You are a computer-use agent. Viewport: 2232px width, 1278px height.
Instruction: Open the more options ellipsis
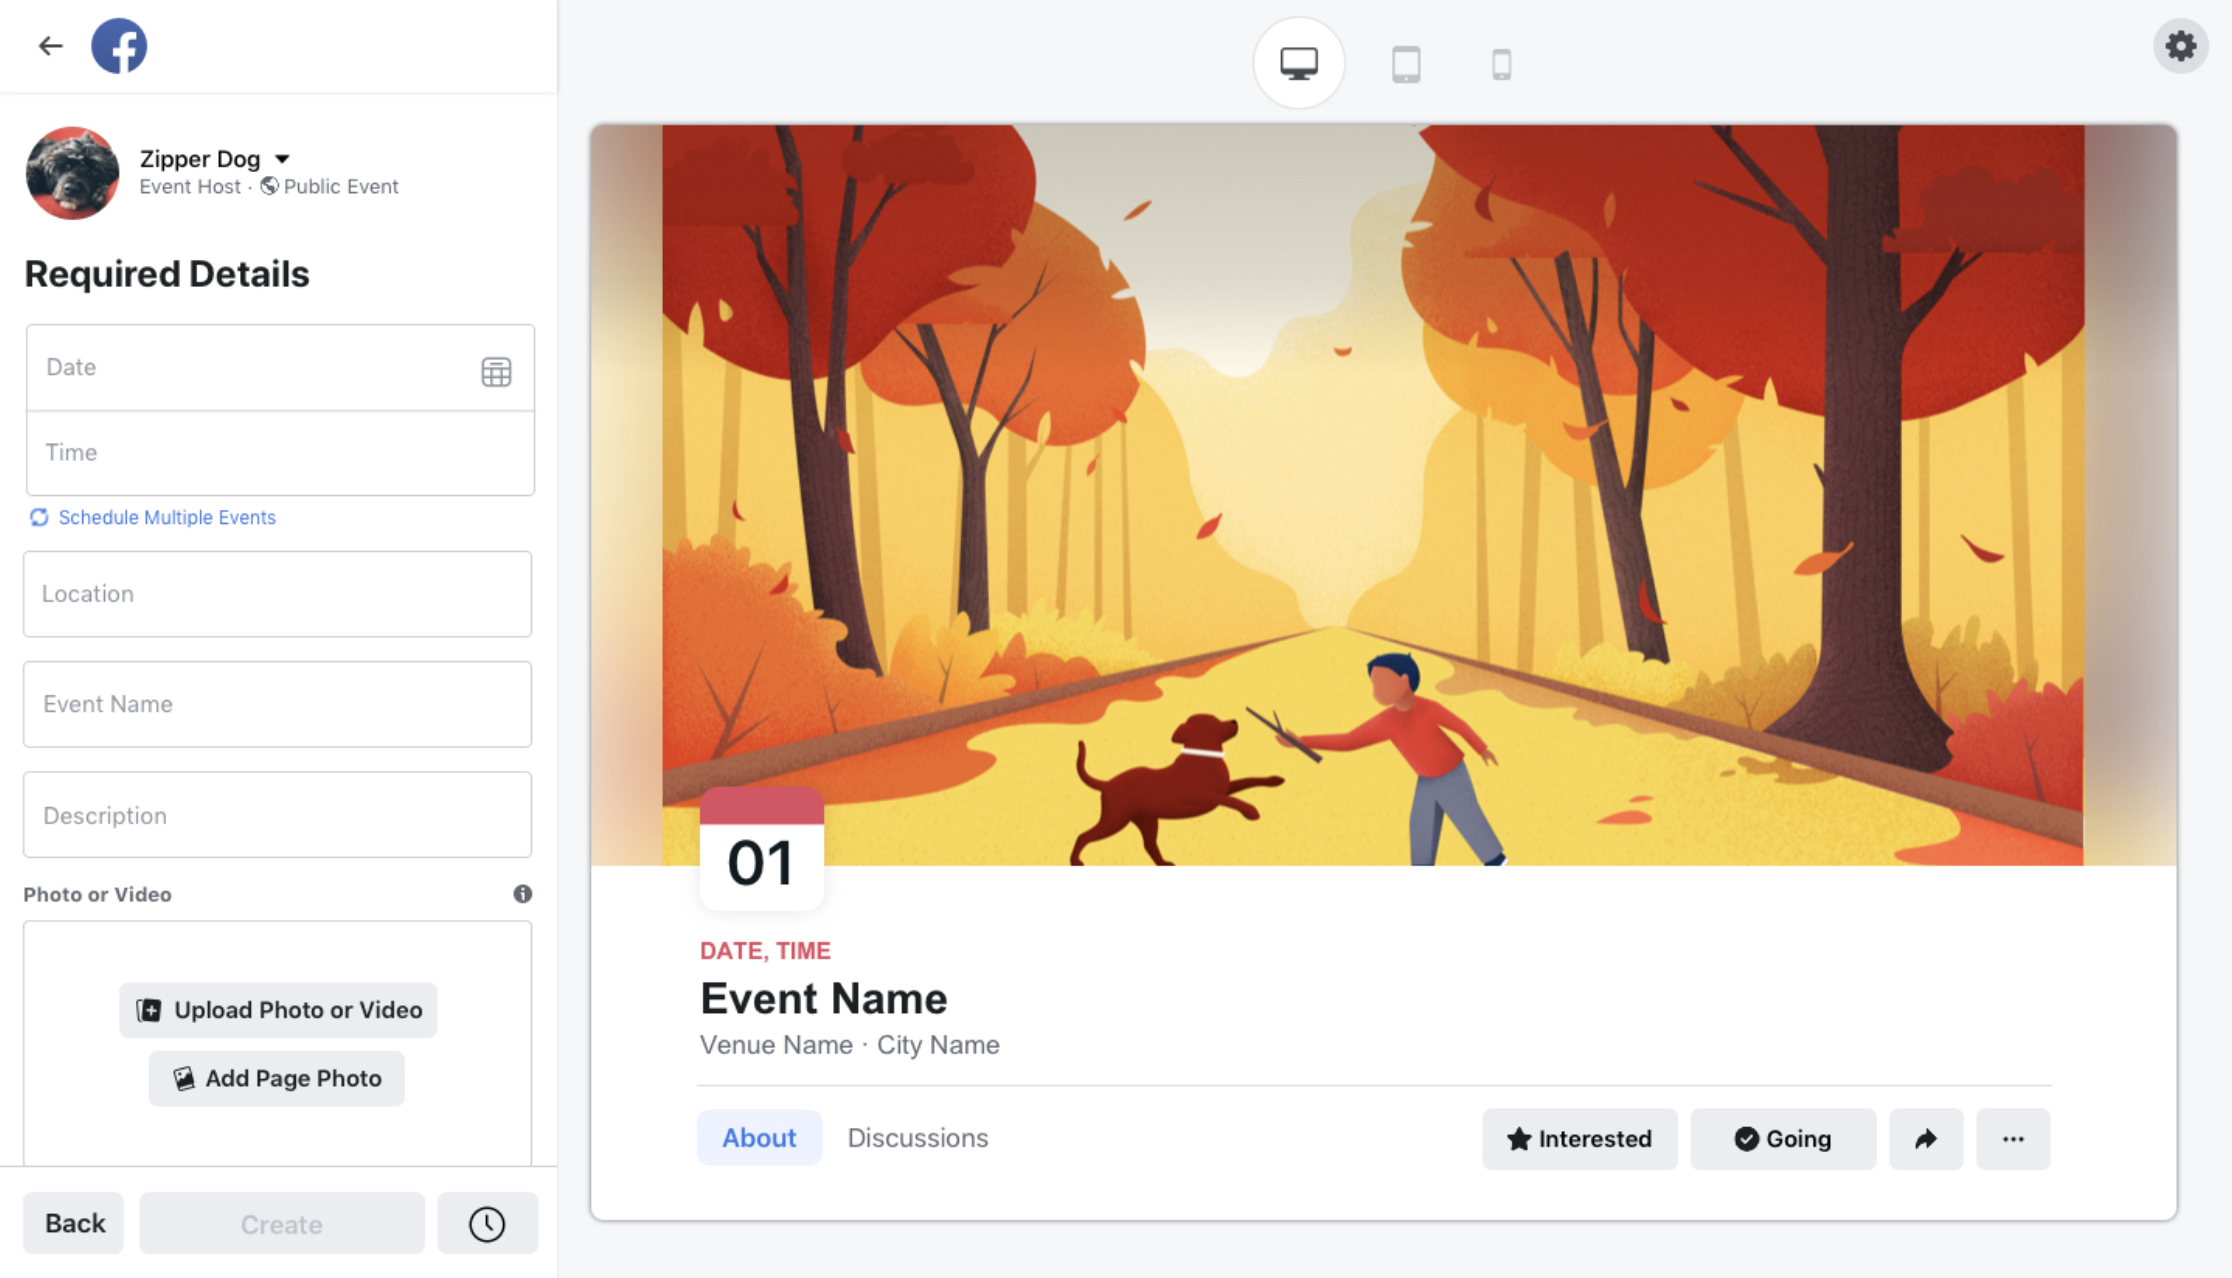tap(2013, 1139)
